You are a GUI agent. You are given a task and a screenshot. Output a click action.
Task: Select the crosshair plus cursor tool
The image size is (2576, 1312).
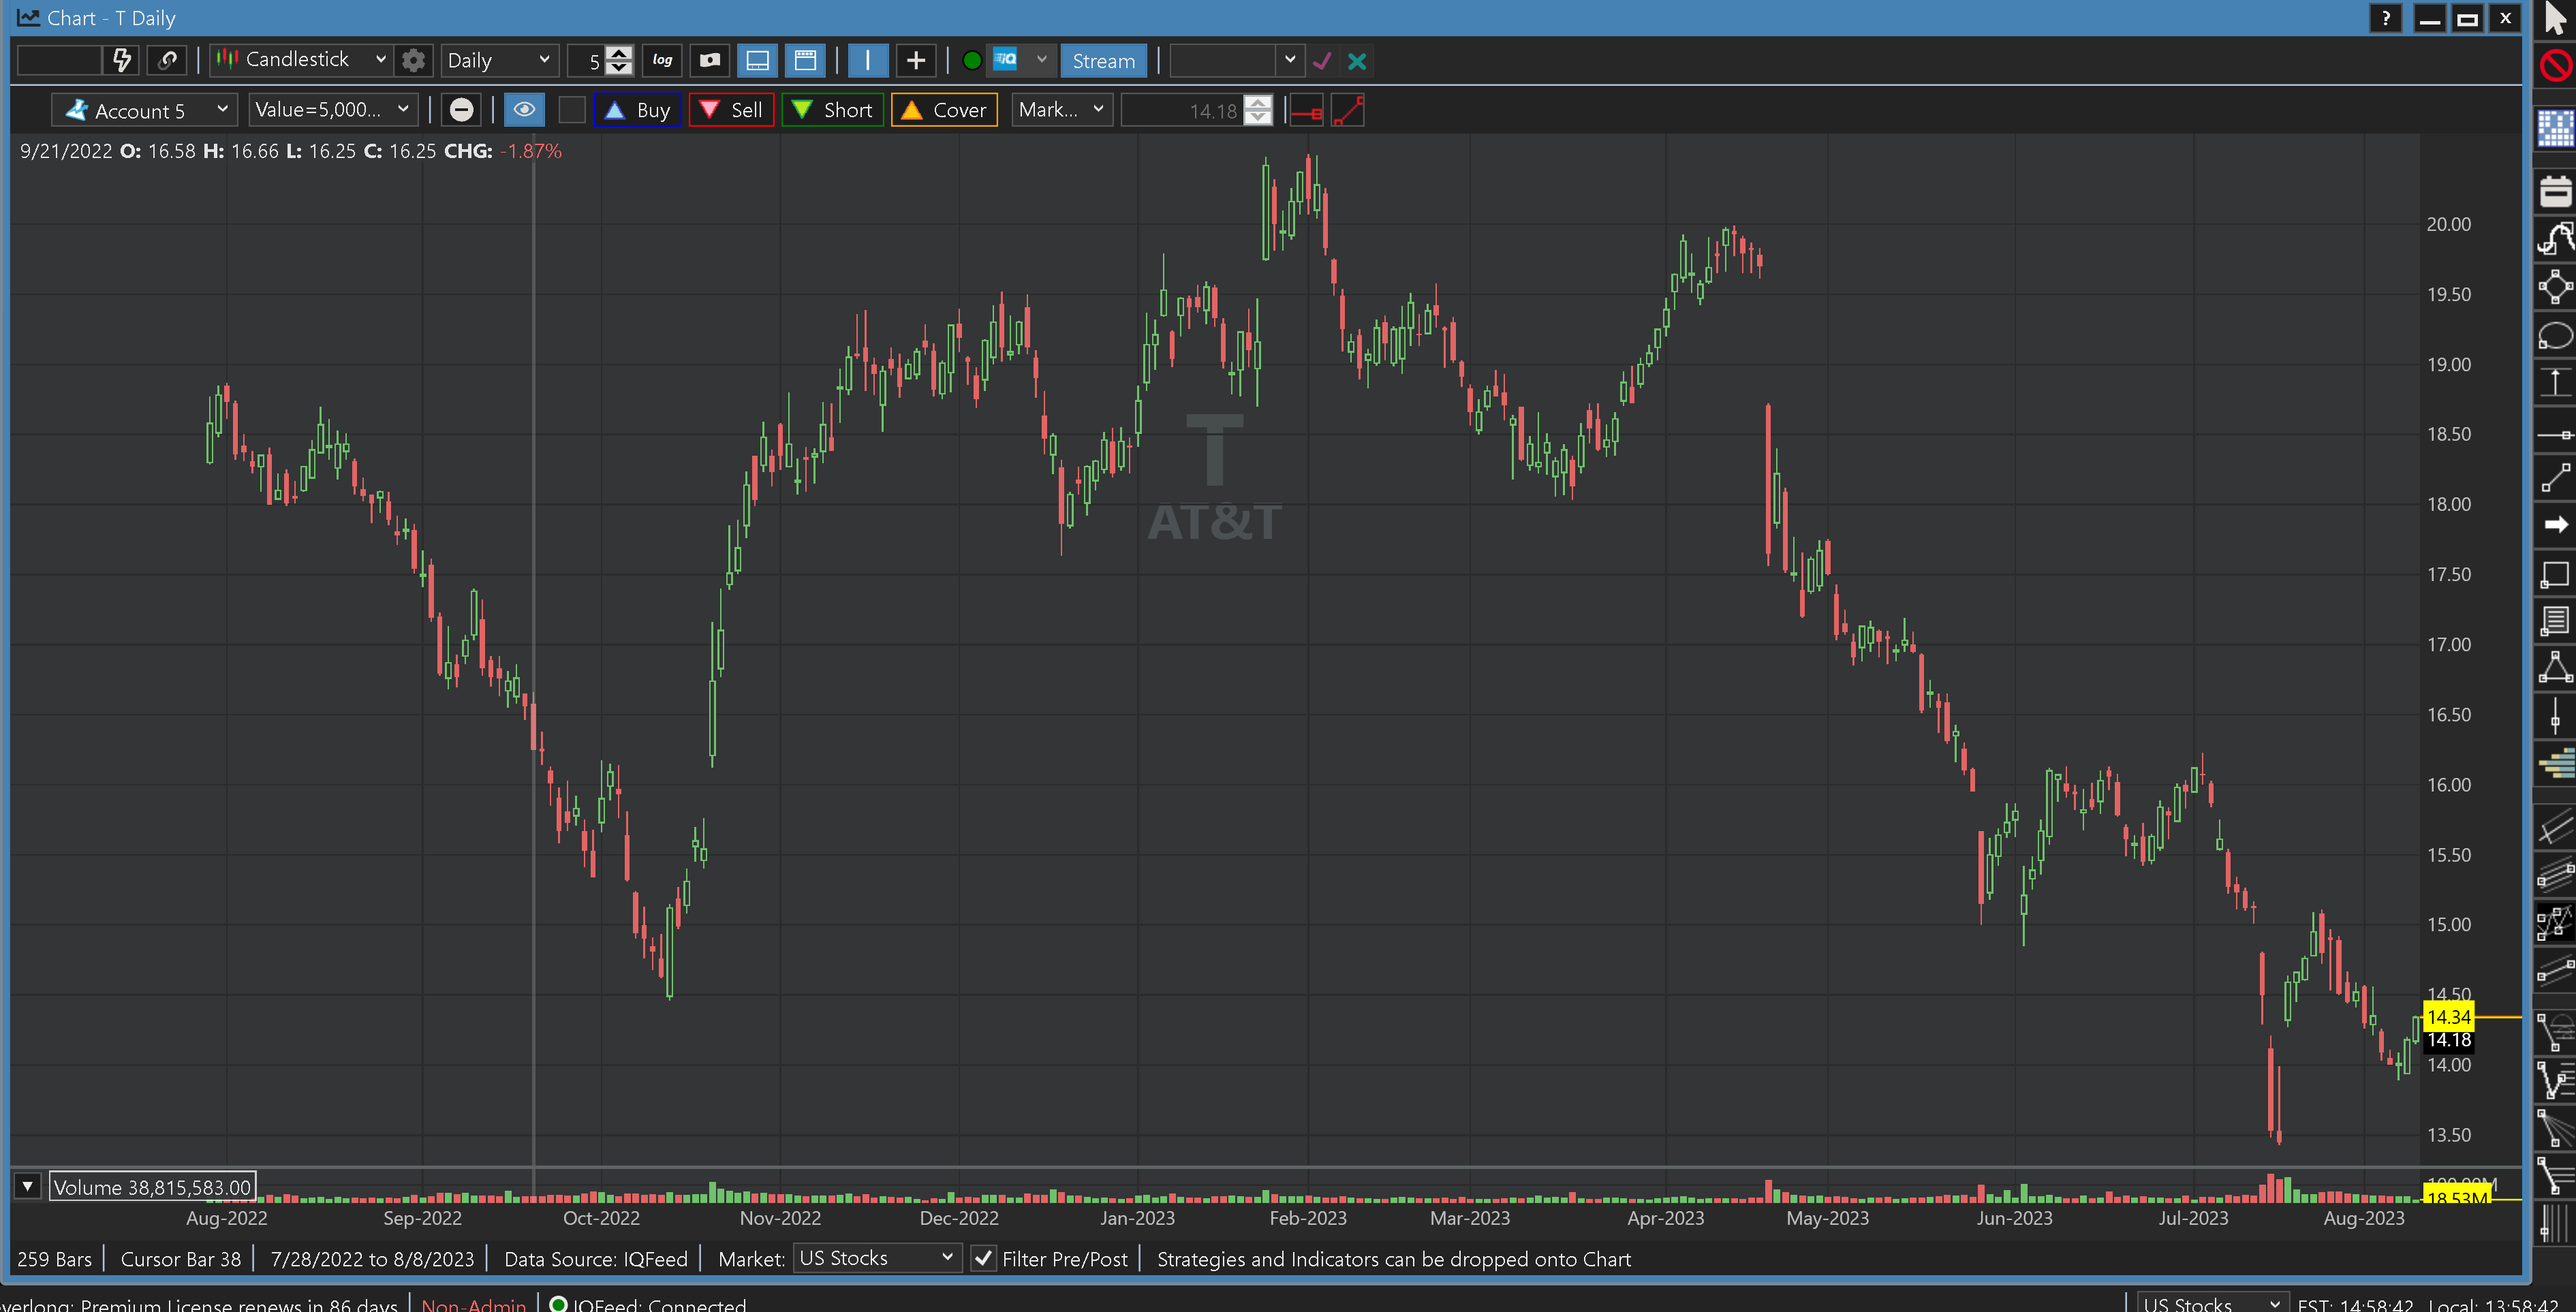click(915, 60)
